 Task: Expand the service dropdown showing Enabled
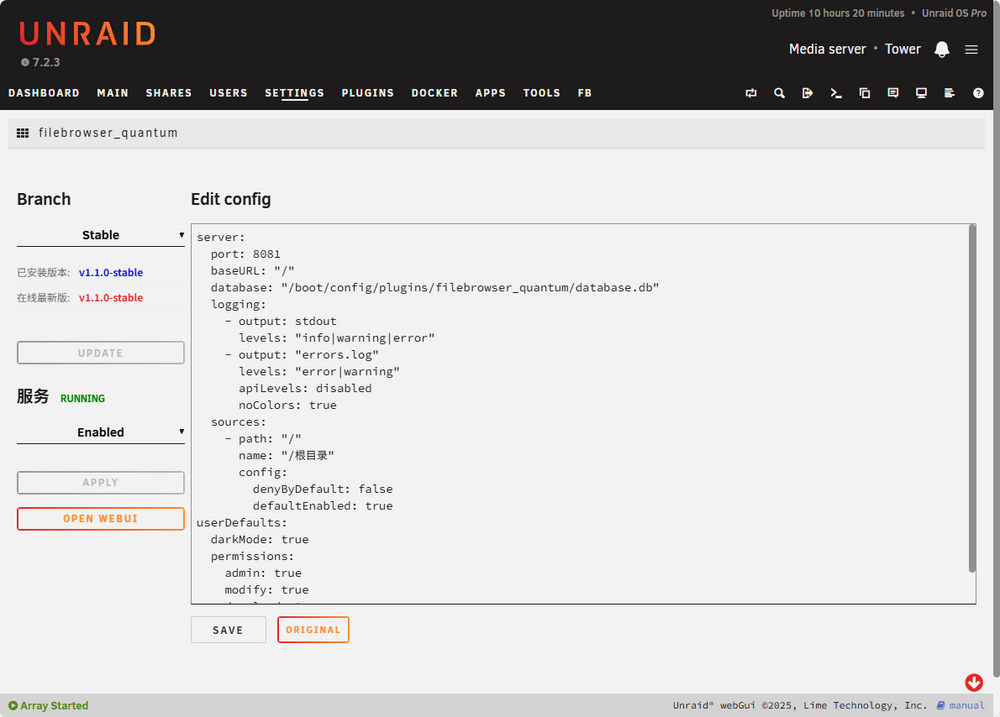point(101,432)
